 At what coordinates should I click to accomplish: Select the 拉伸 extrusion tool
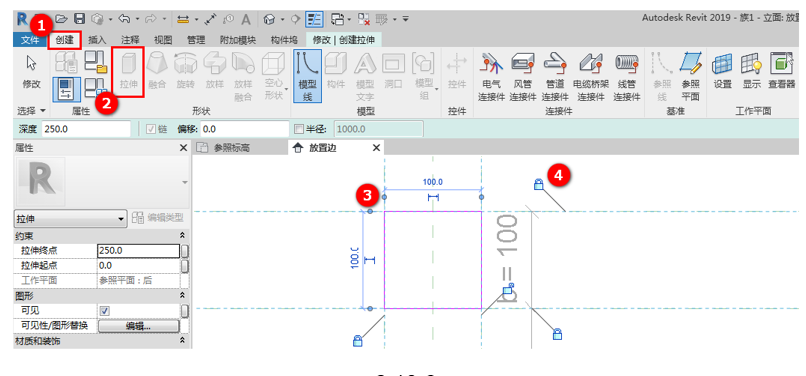[x=129, y=71]
